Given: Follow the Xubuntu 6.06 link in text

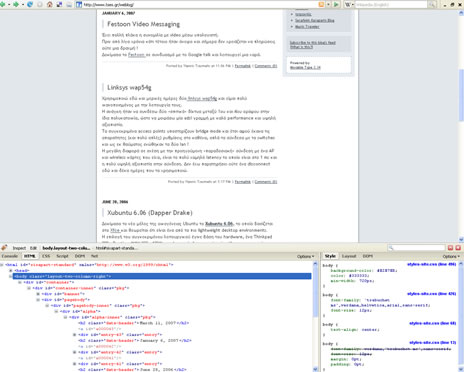Looking at the screenshot, I should click(219, 224).
